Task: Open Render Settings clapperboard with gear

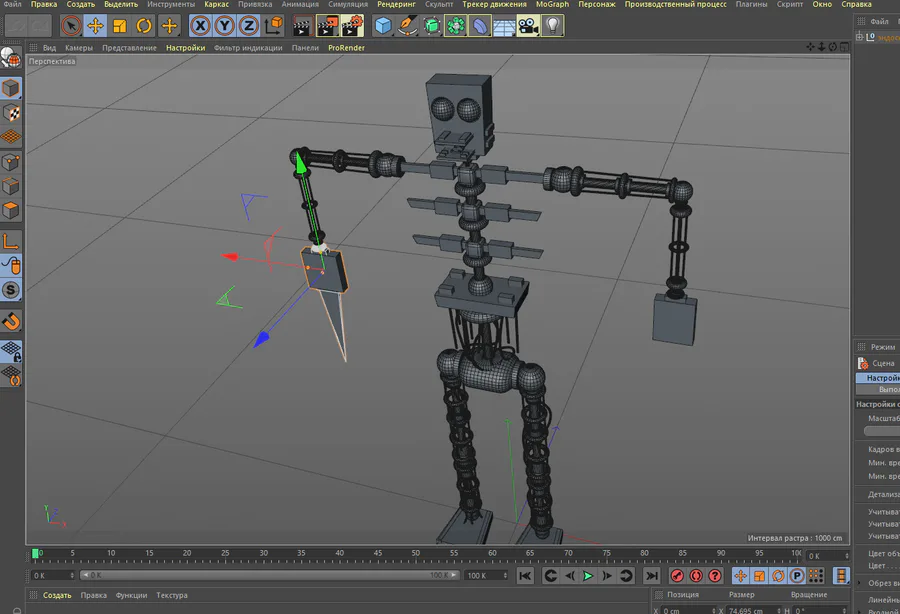Action: click(x=352, y=26)
